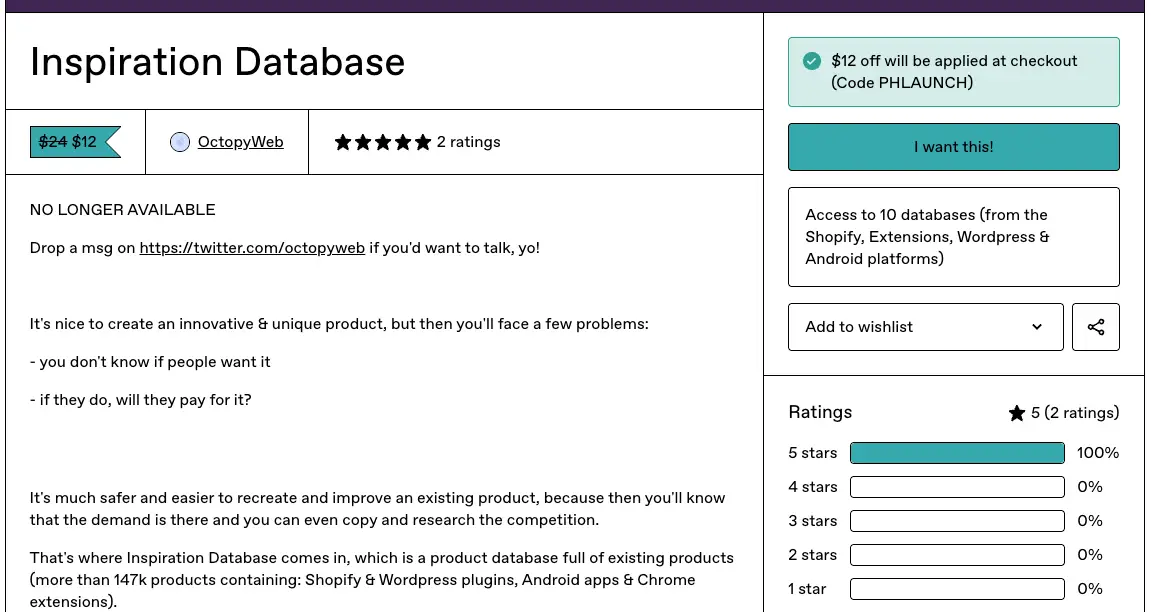The height and width of the screenshot is (612, 1151).
Task: Click the Ratings section heading
Action: point(820,412)
